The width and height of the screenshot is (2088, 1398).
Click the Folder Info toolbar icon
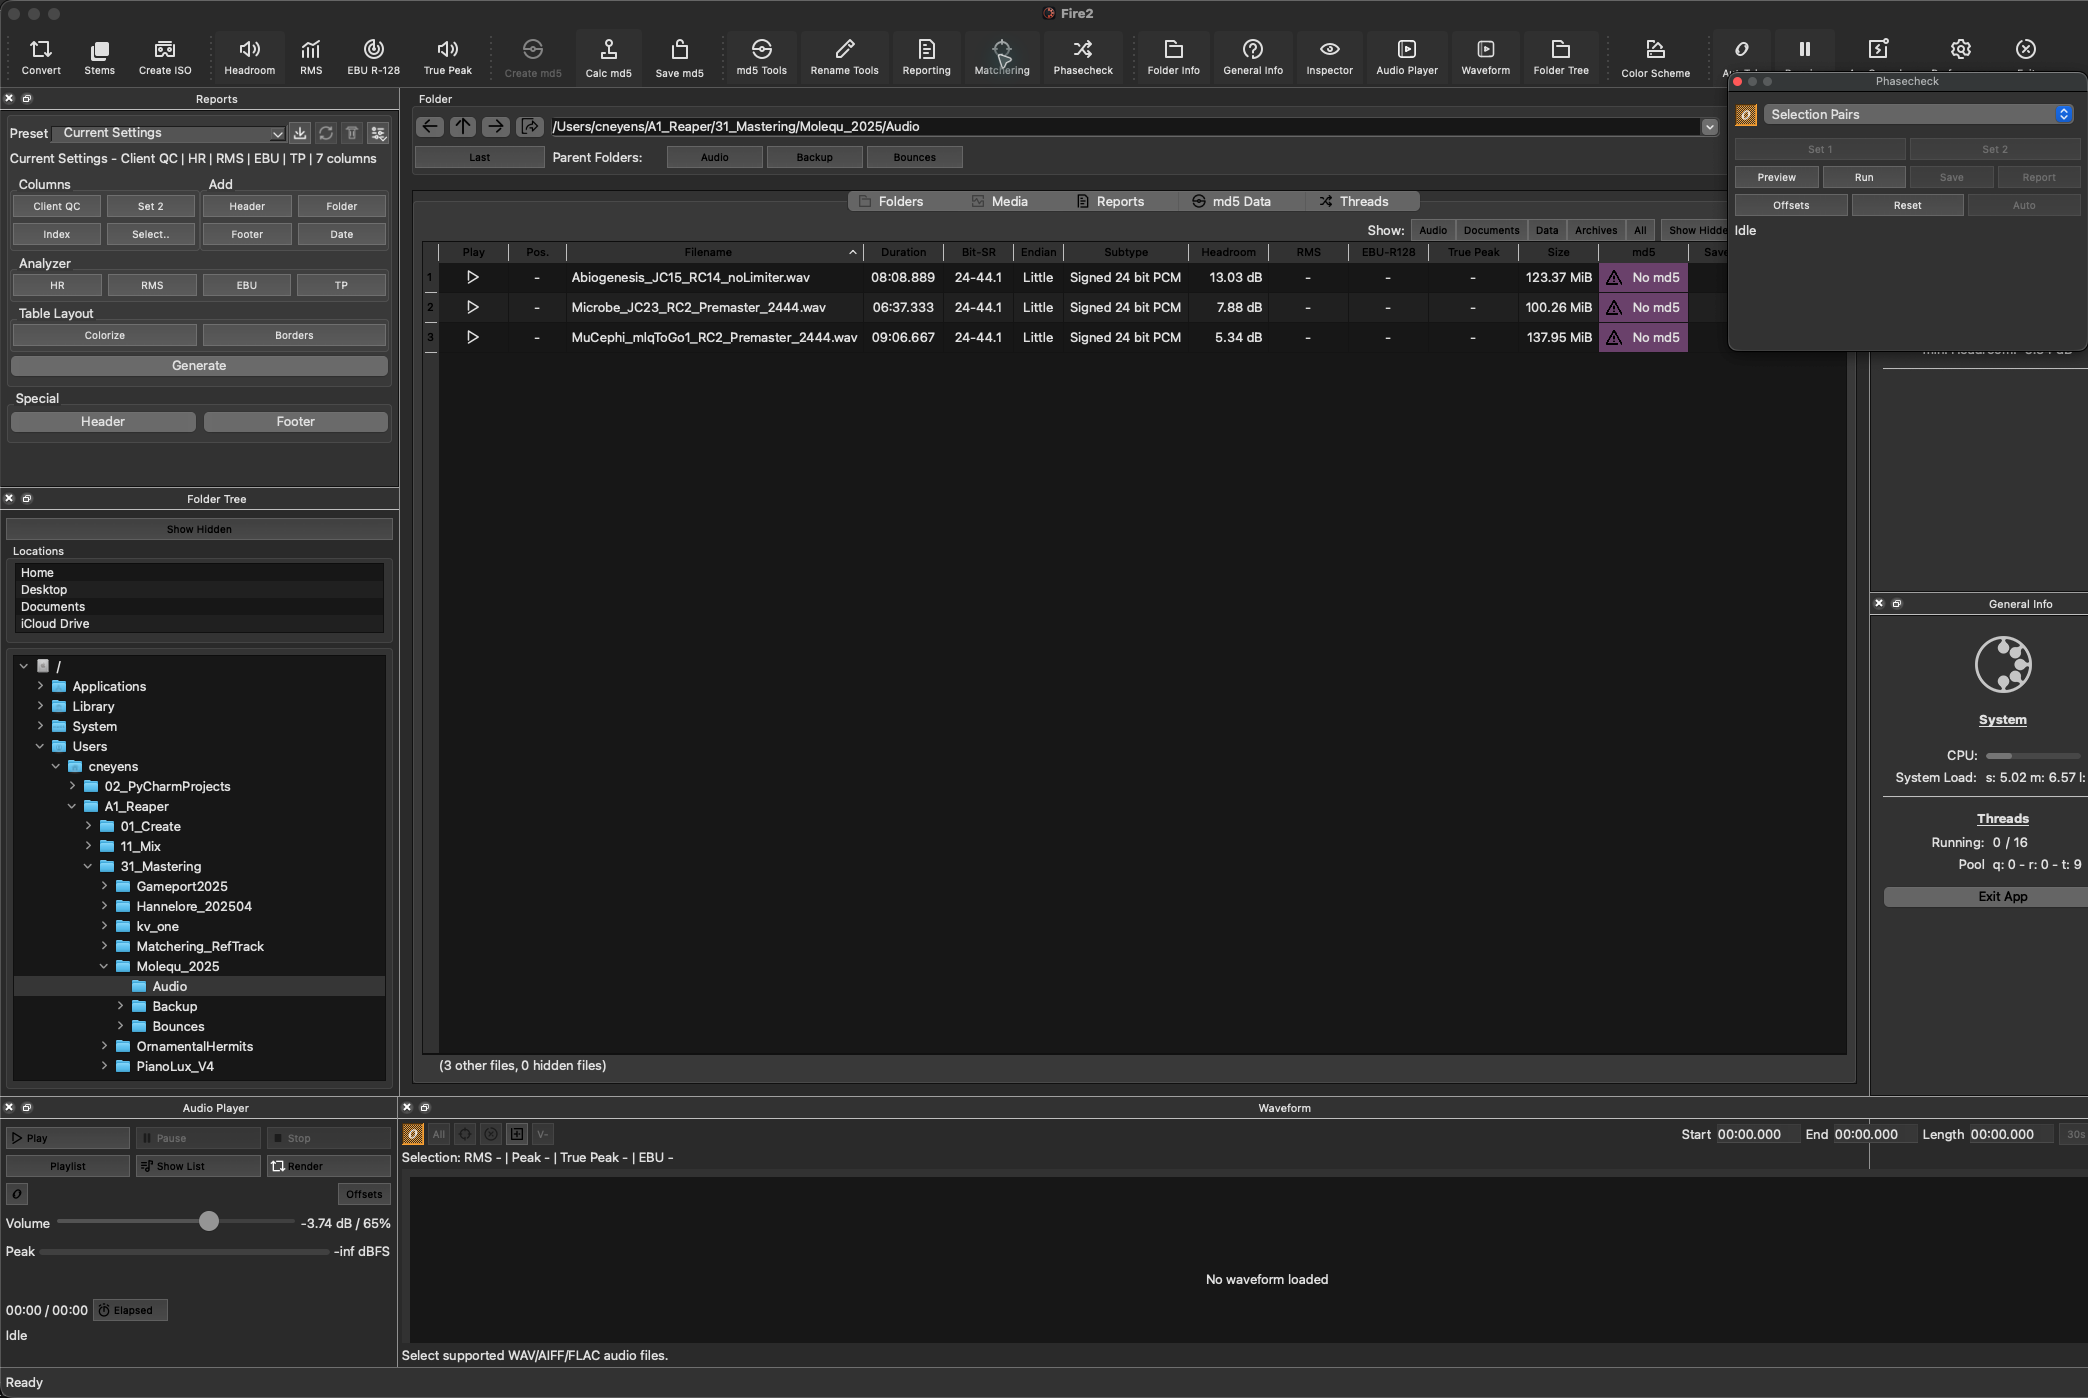pyautogui.click(x=1173, y=57)
